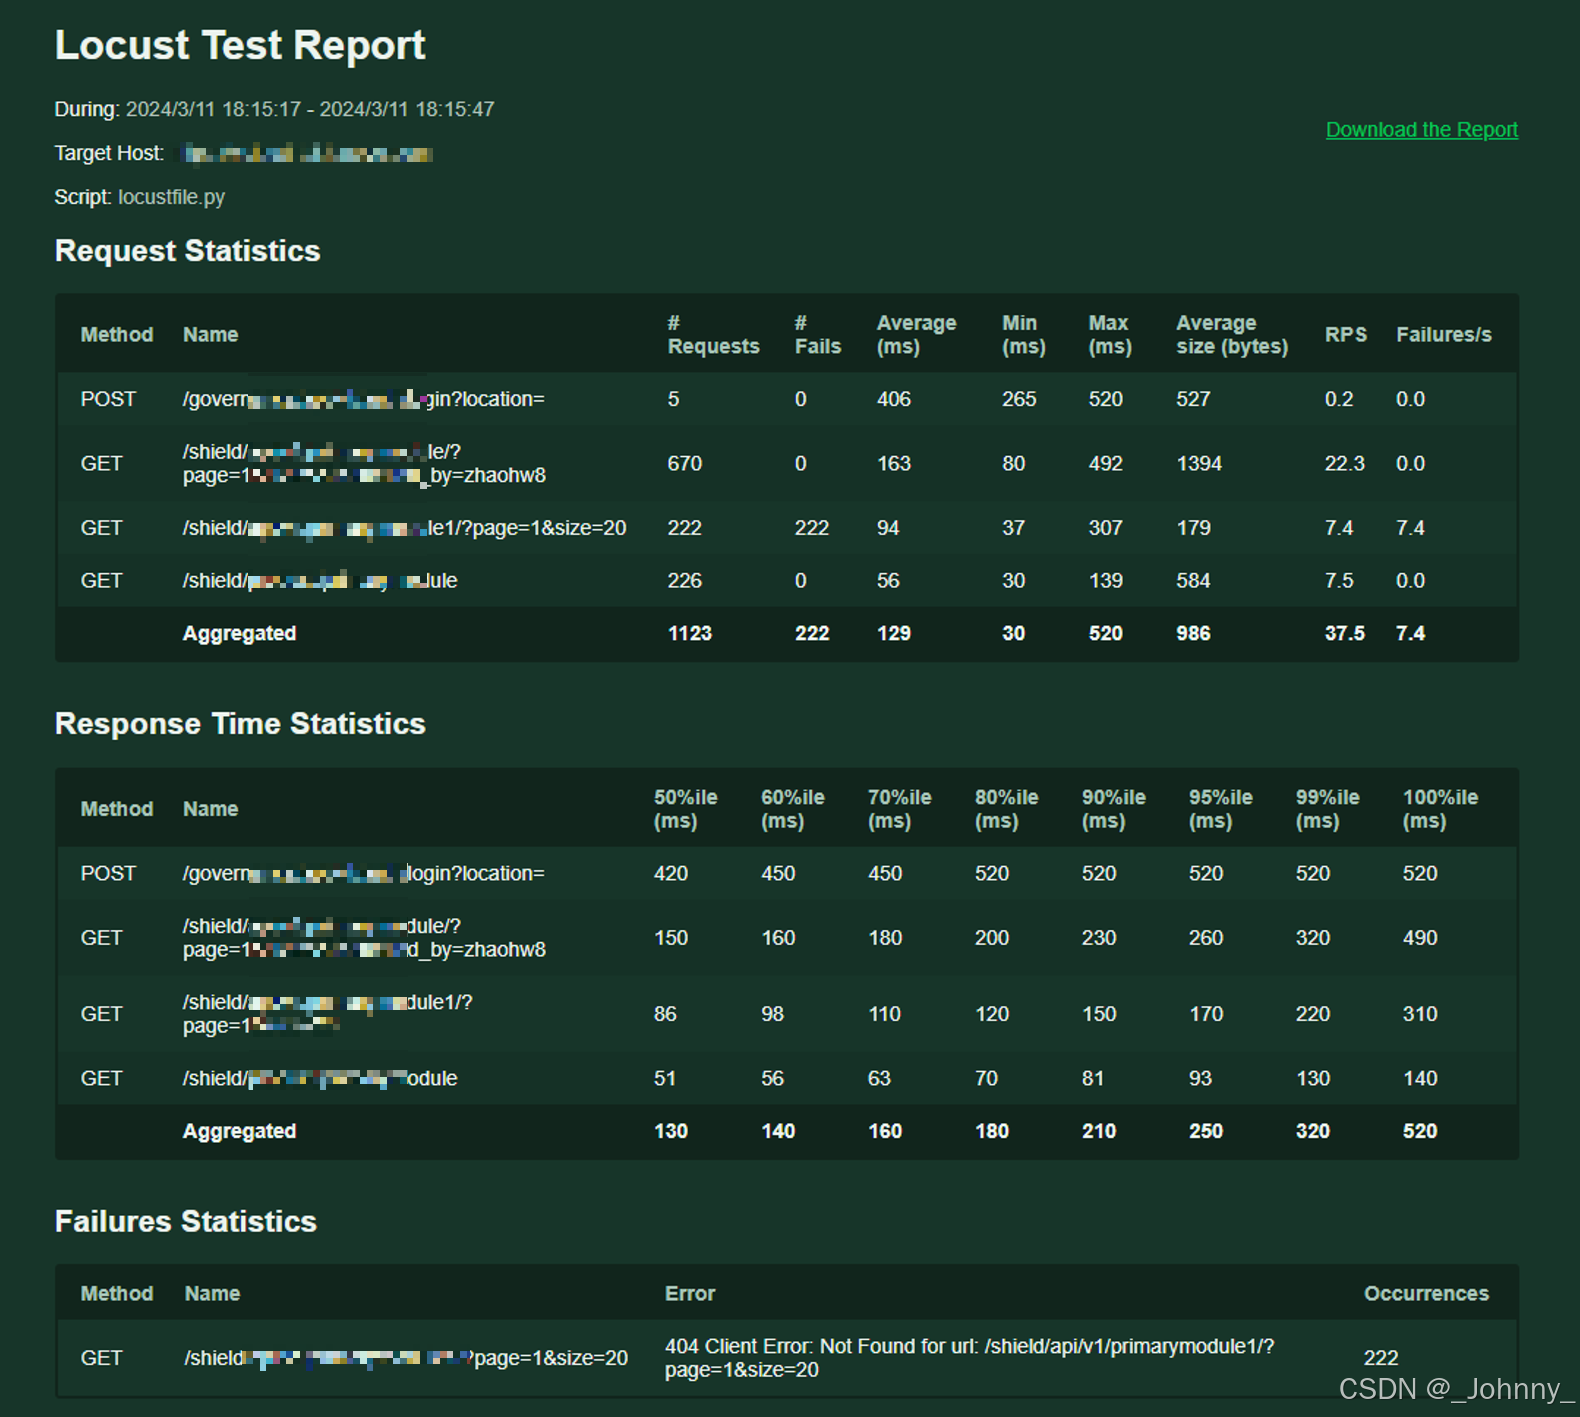Click the 80%ile (ms) column header

pyautogui.click(x=1007, y=809)
